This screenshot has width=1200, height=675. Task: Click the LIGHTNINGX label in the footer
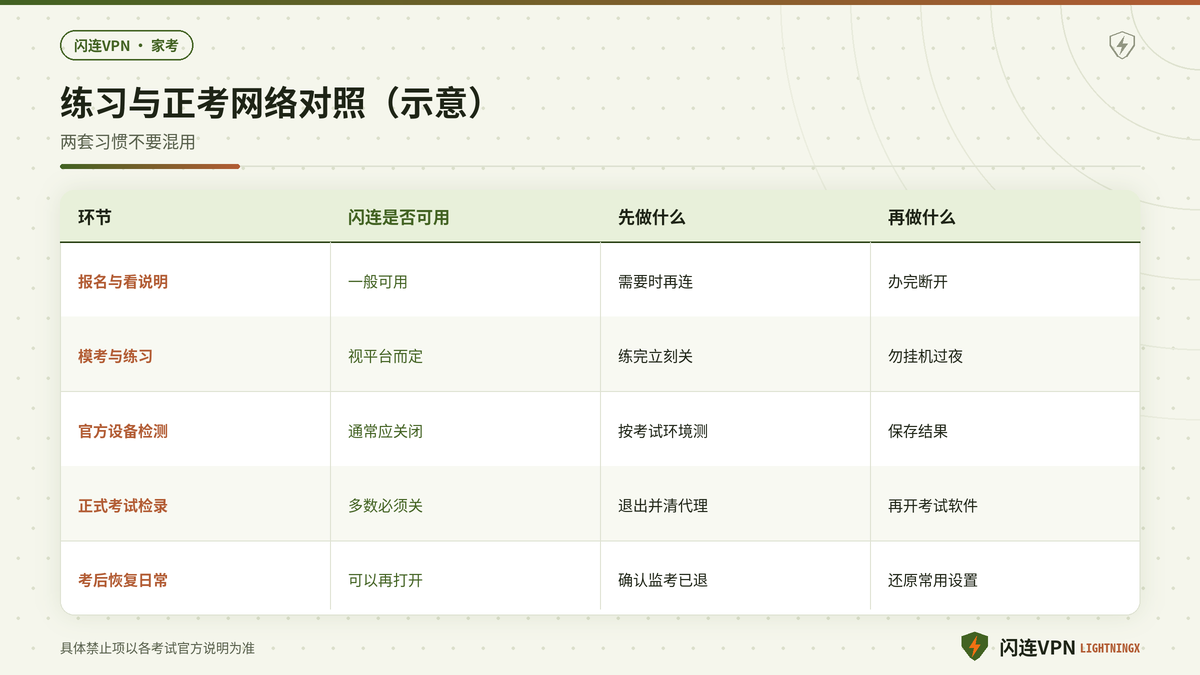[x=1110, y=649]
